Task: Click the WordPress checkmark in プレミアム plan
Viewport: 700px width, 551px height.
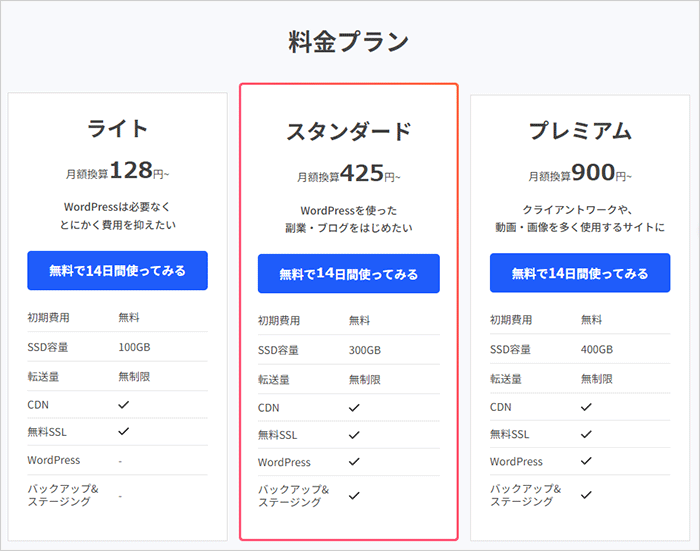Action: (586, 461)
